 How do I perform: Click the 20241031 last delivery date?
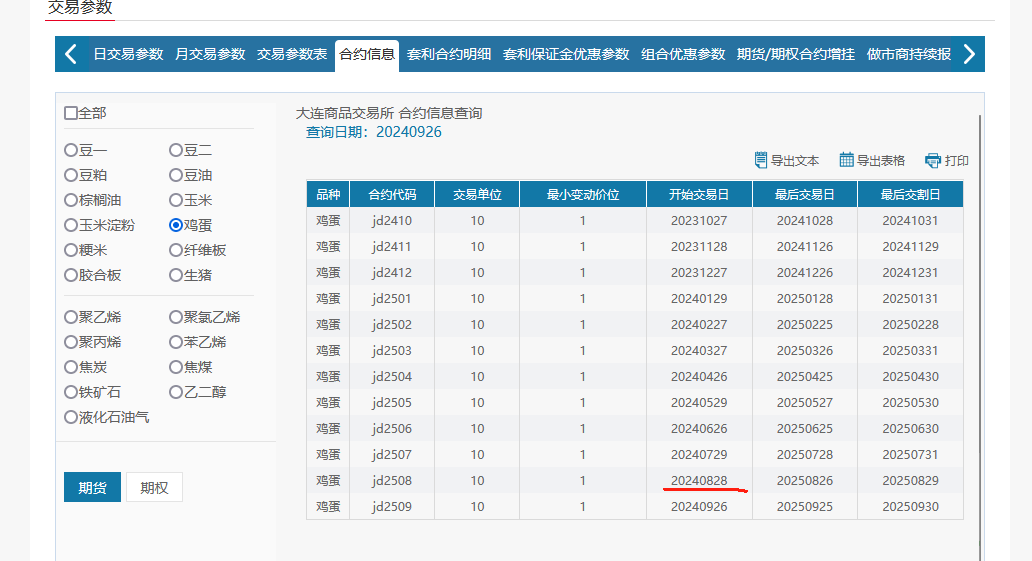[910, 221]
